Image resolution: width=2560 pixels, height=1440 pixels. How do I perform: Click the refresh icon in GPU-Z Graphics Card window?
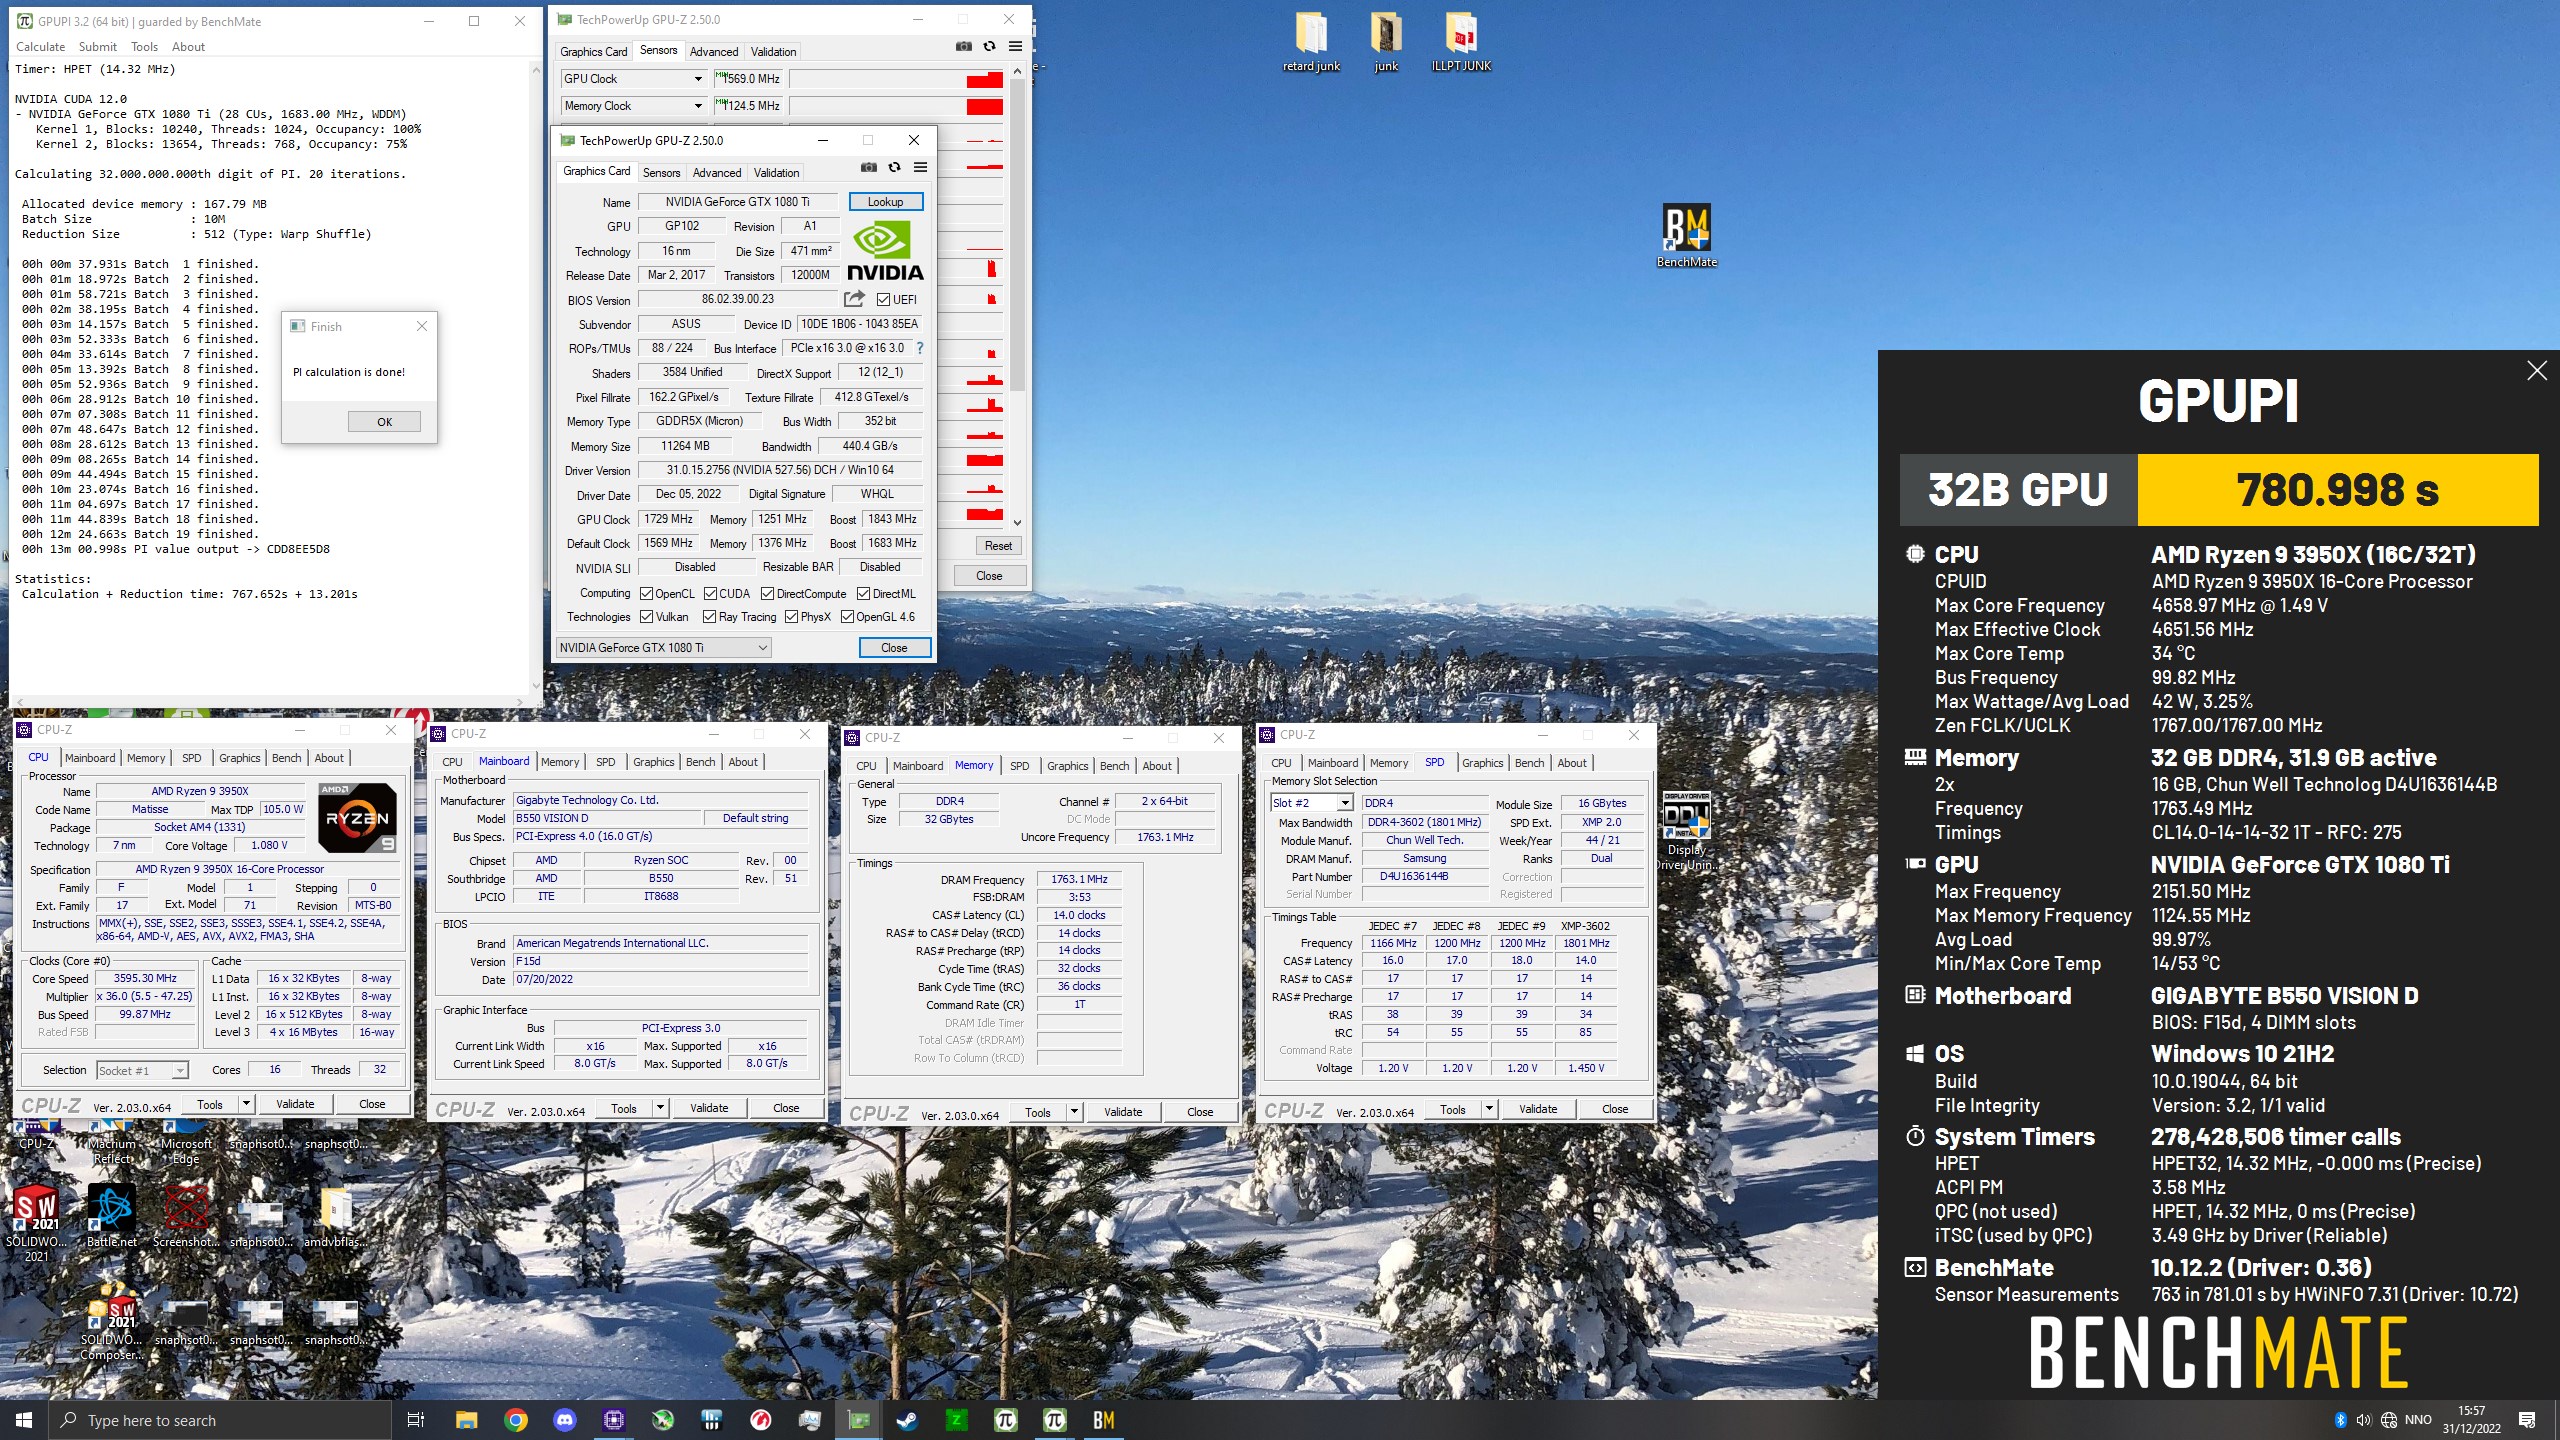tap(894, 168)
